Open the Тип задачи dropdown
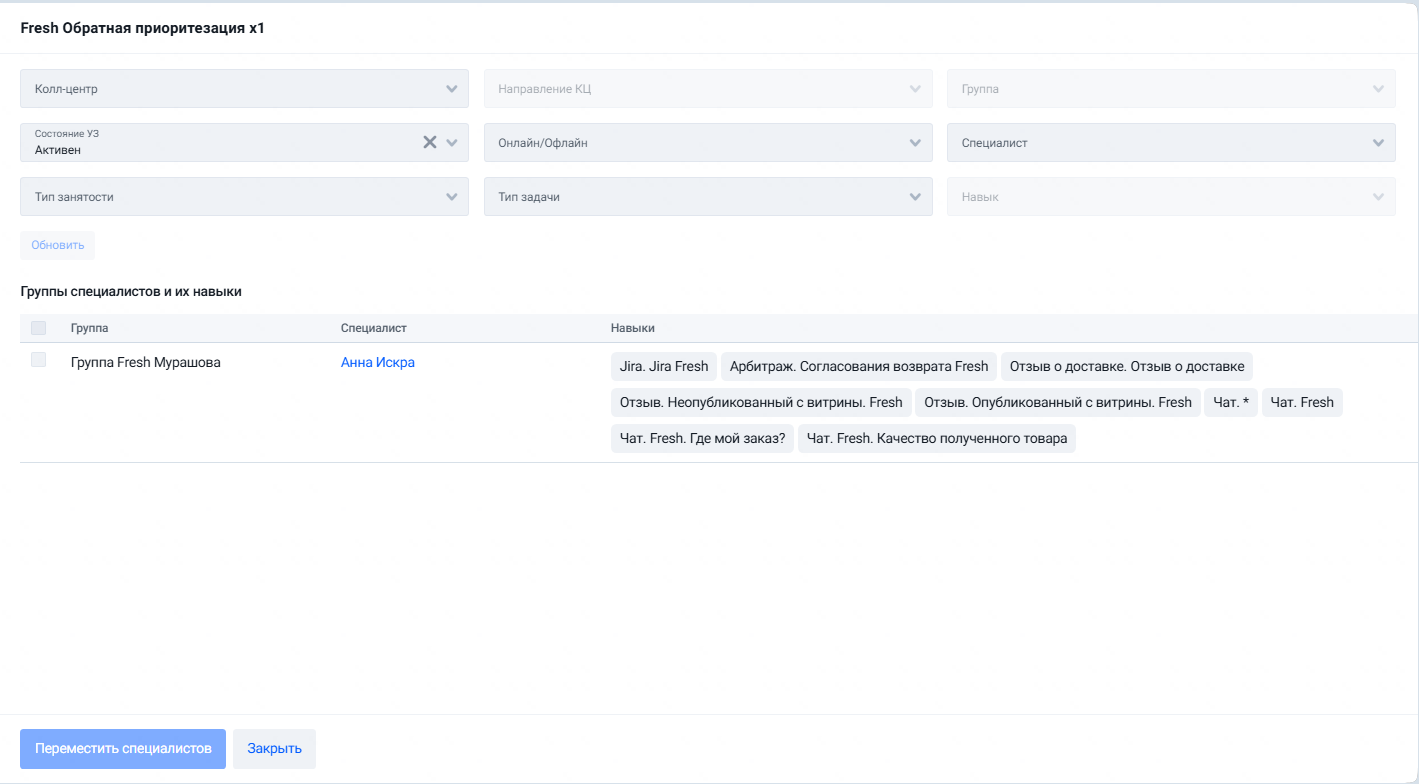The height and width of the screenshot is (784, 1419). click(708, 196)
